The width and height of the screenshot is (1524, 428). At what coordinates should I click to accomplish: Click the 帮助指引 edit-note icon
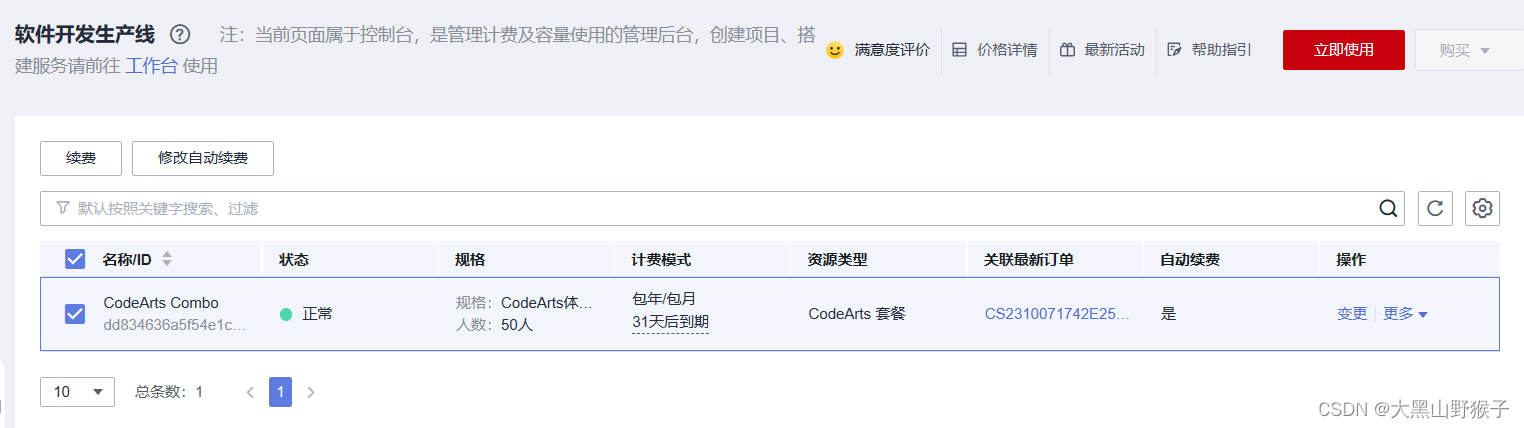point(1174,50)
